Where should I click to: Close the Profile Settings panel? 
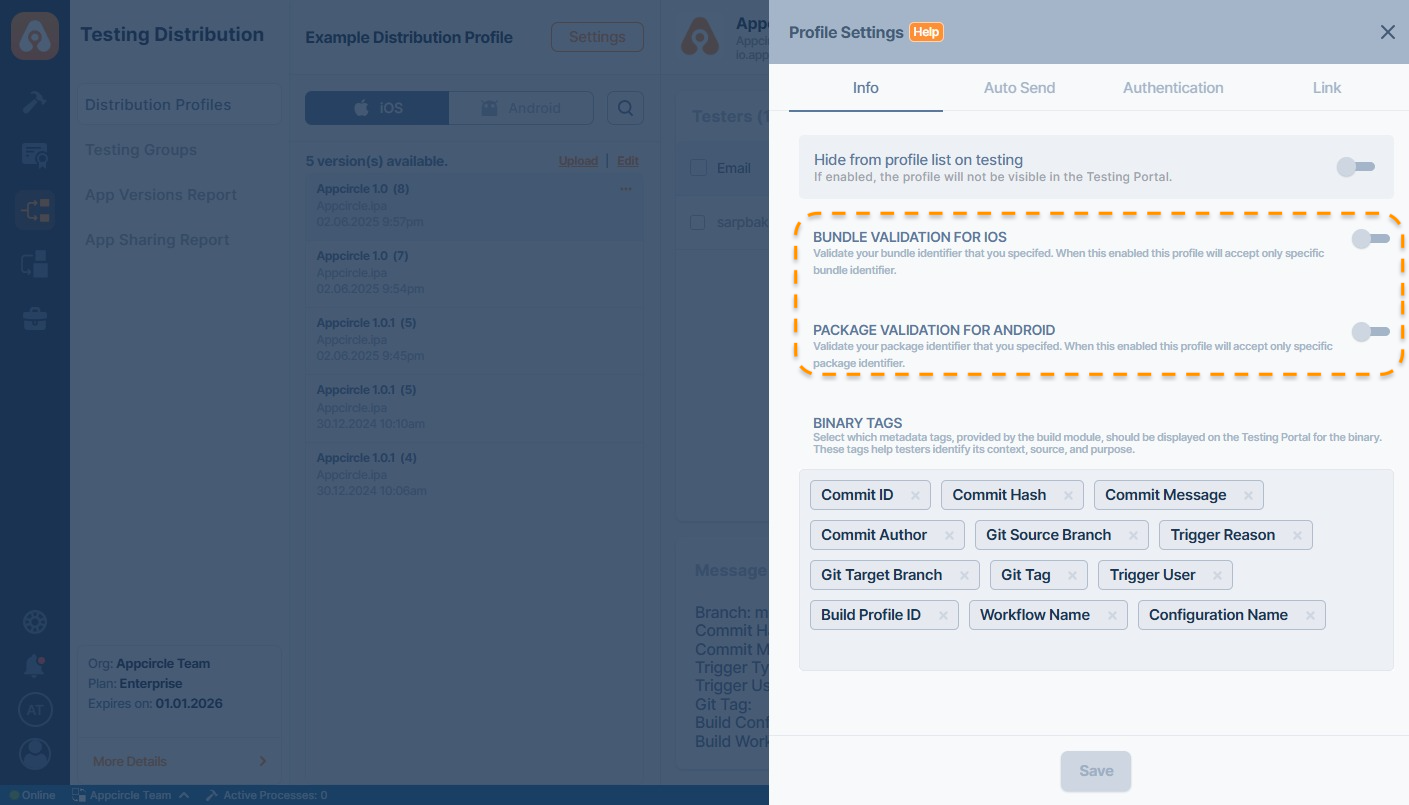click(x=1387, y=32)
